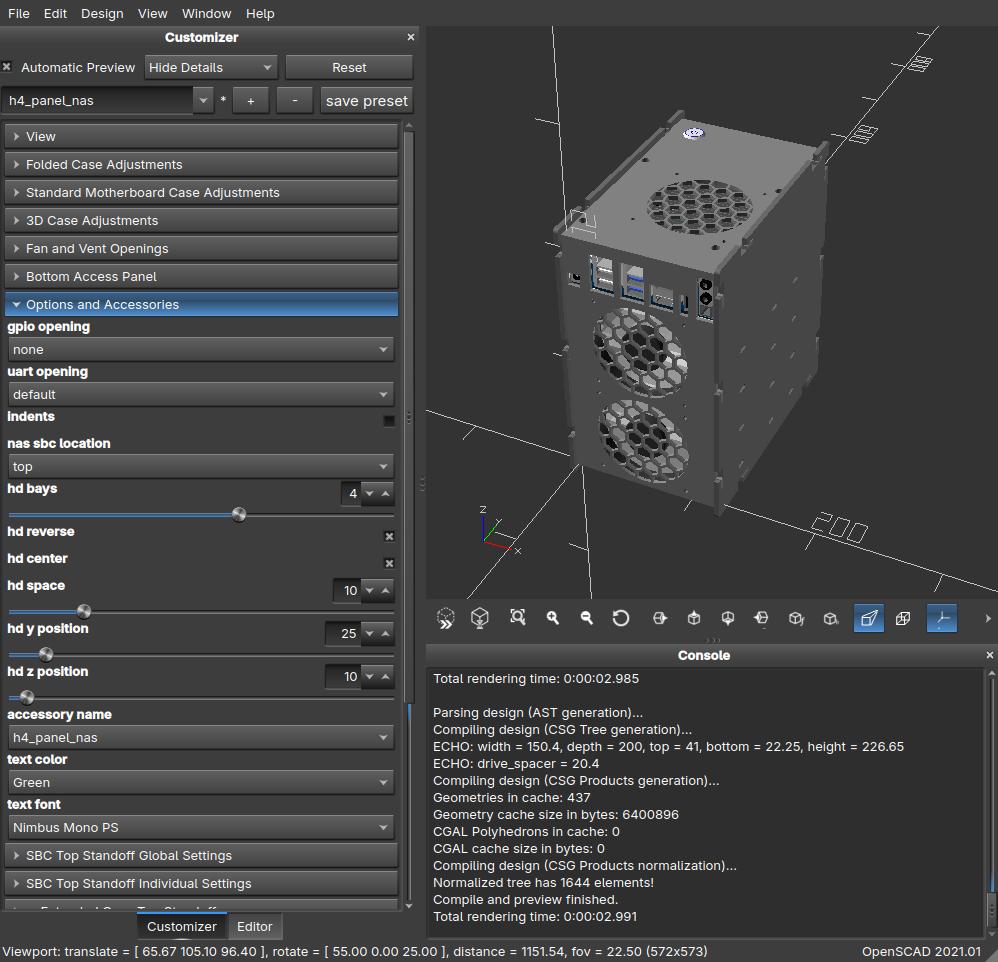The height and width of the screenshot is (962, 998).
Task: Switch to the Editor tab
Action: point(254,926)
